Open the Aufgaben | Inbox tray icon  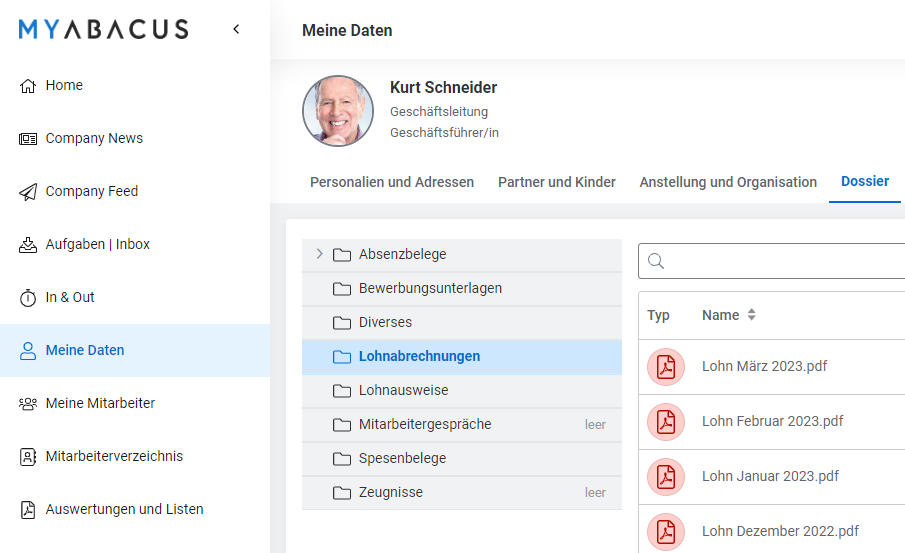pyautogui.click(x=28, y=245)
